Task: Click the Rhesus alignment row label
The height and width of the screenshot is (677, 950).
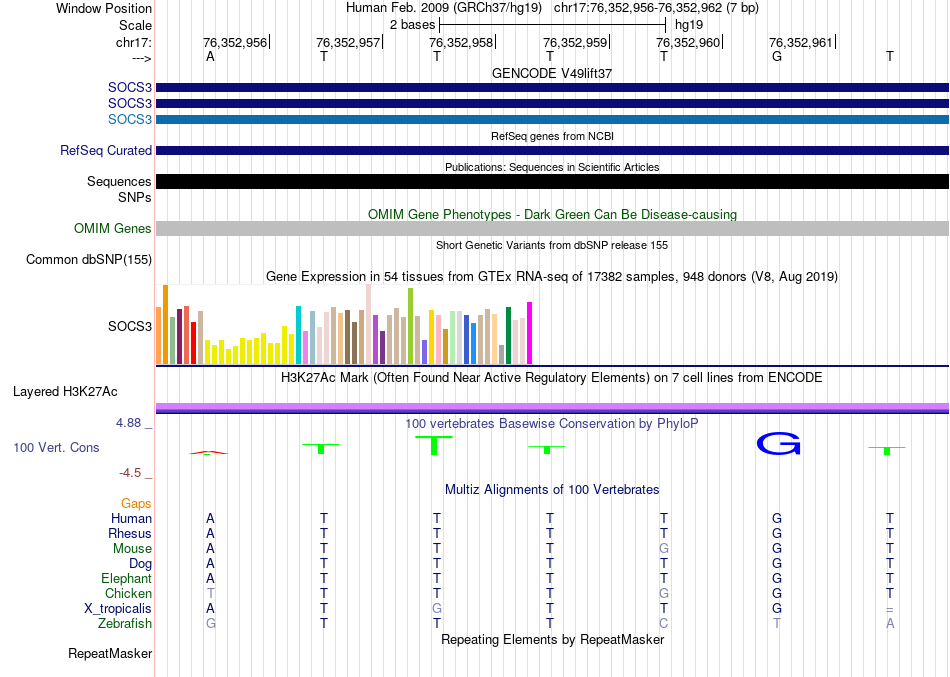Action: 130,533
